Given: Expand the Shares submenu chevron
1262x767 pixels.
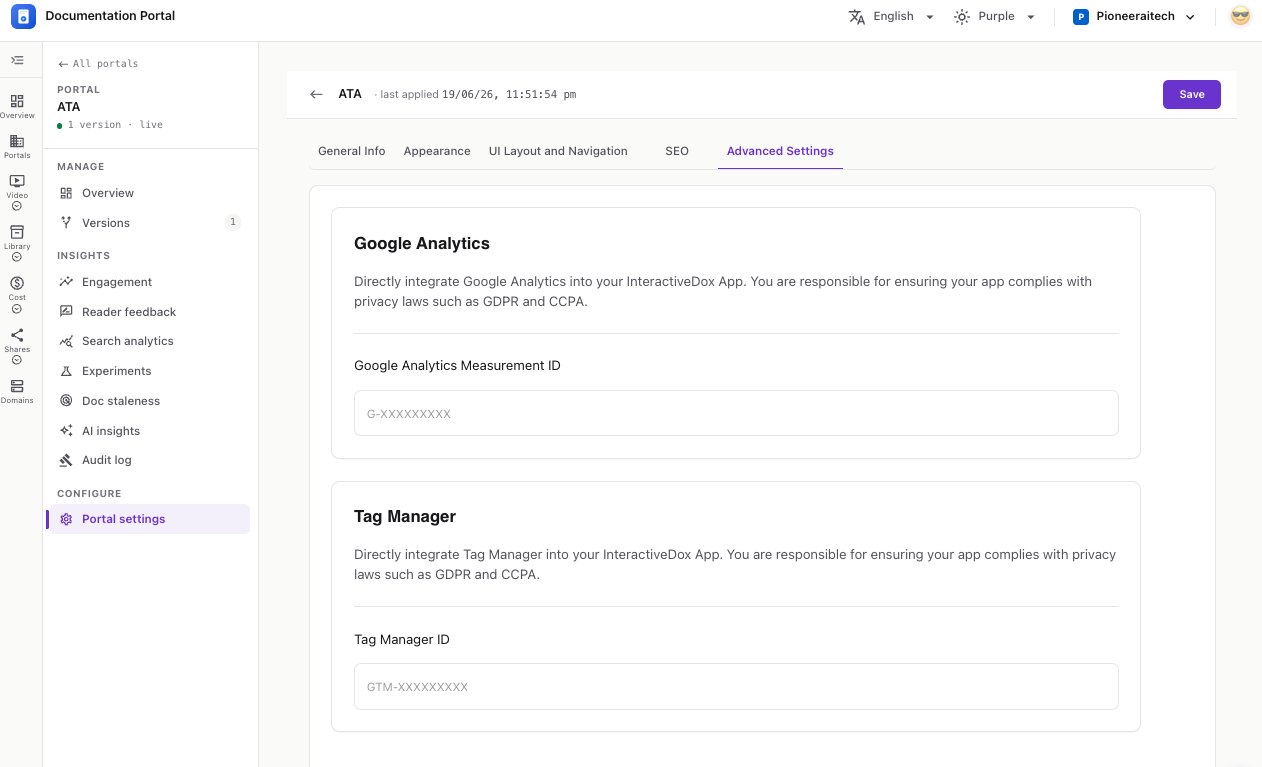Looking at the screenshot, I should click(17, 360).
